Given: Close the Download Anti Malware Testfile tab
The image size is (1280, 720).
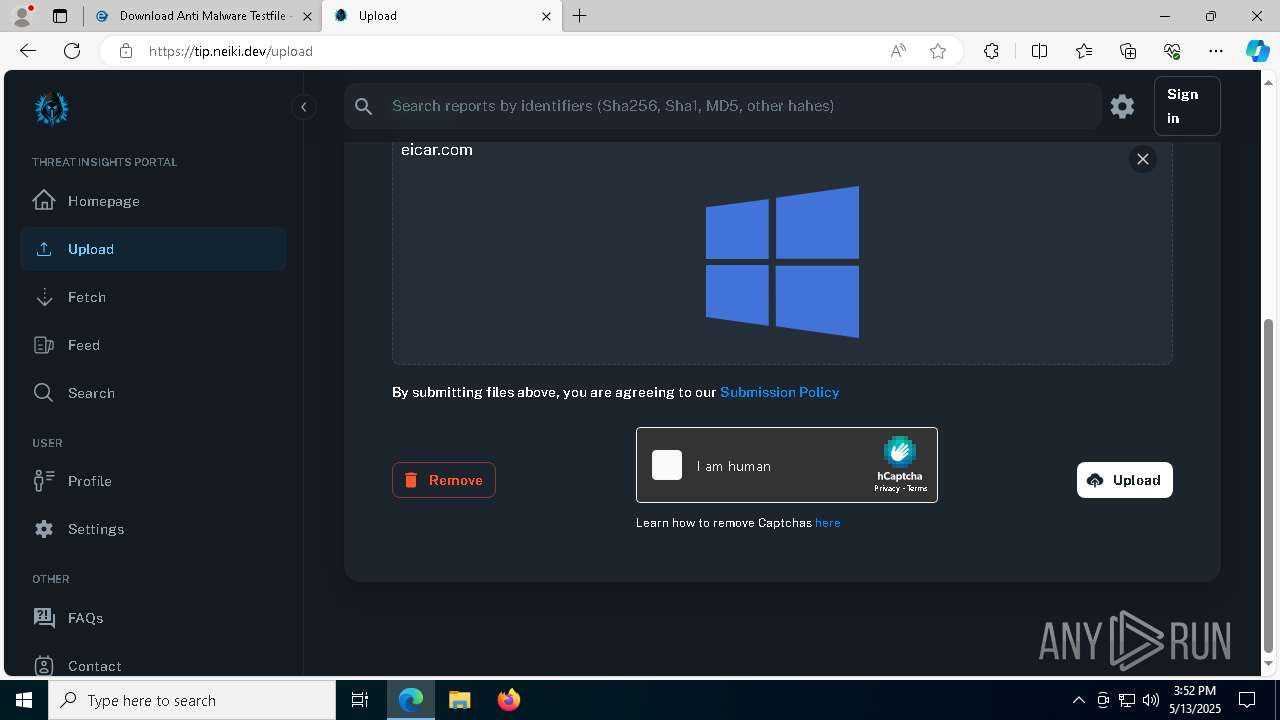Looking at the screenshot, I should [x=308, y=16].
